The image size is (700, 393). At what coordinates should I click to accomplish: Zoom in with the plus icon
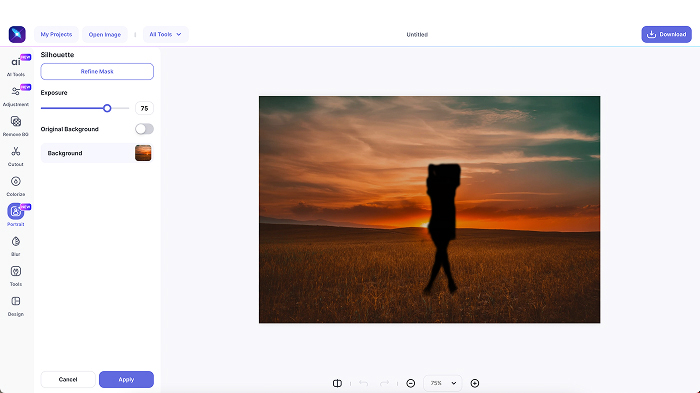click(x=475, y=383)
